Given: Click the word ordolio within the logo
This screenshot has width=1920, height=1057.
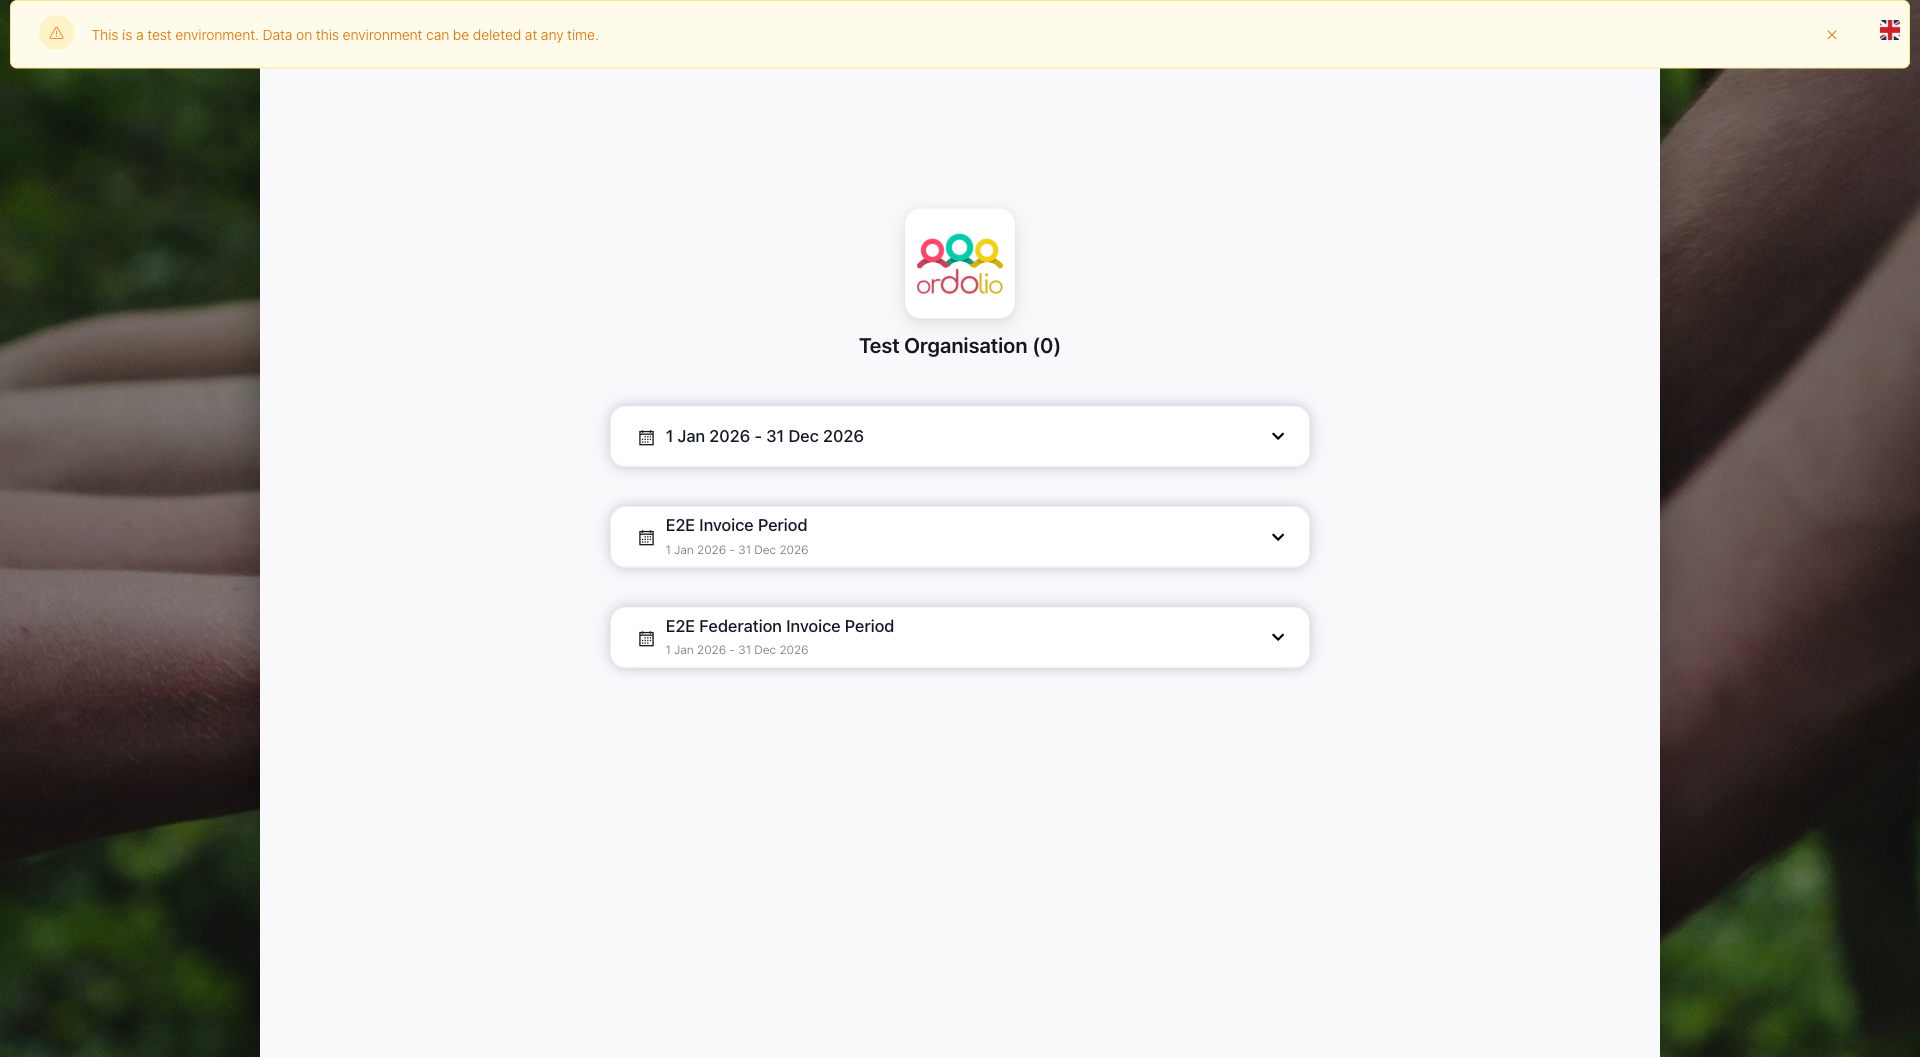Looking at the screenshot, I should pyautogui.click(x=960, y=283).
